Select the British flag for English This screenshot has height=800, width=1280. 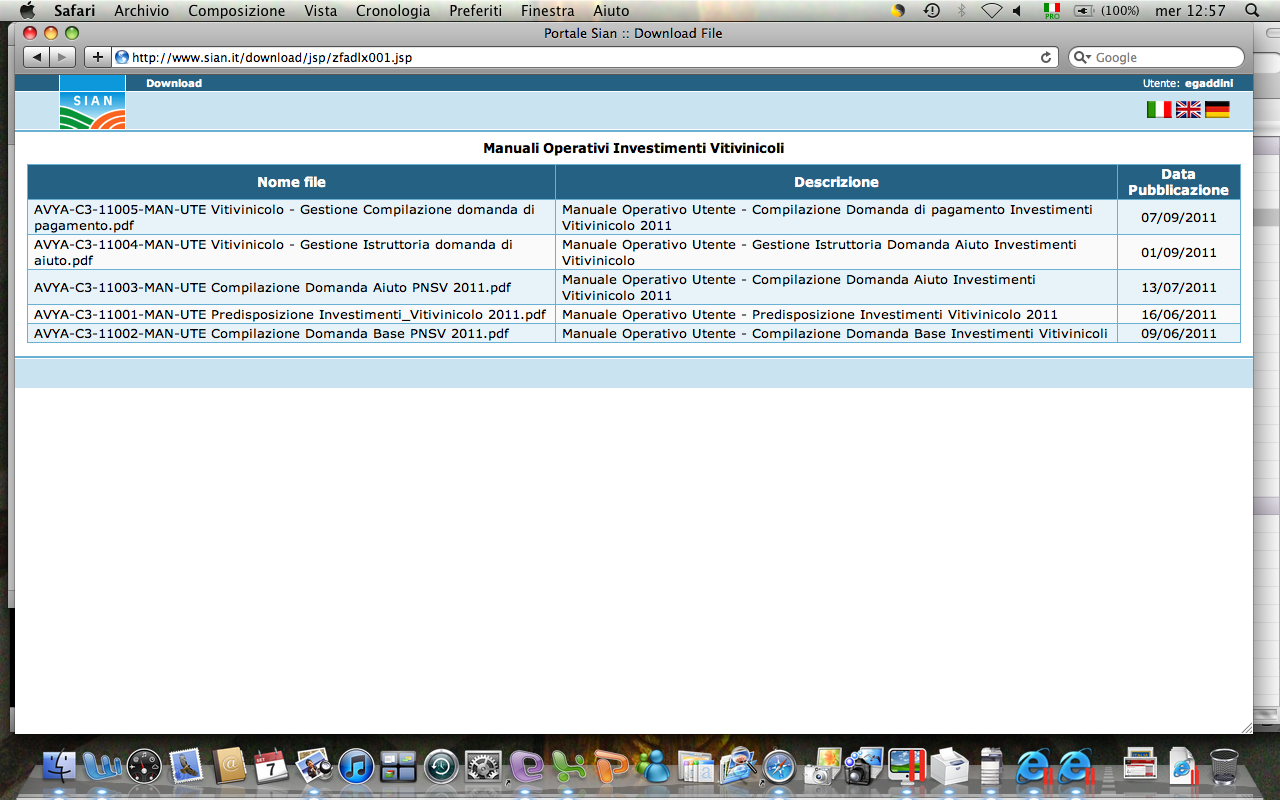(1188, 110)
